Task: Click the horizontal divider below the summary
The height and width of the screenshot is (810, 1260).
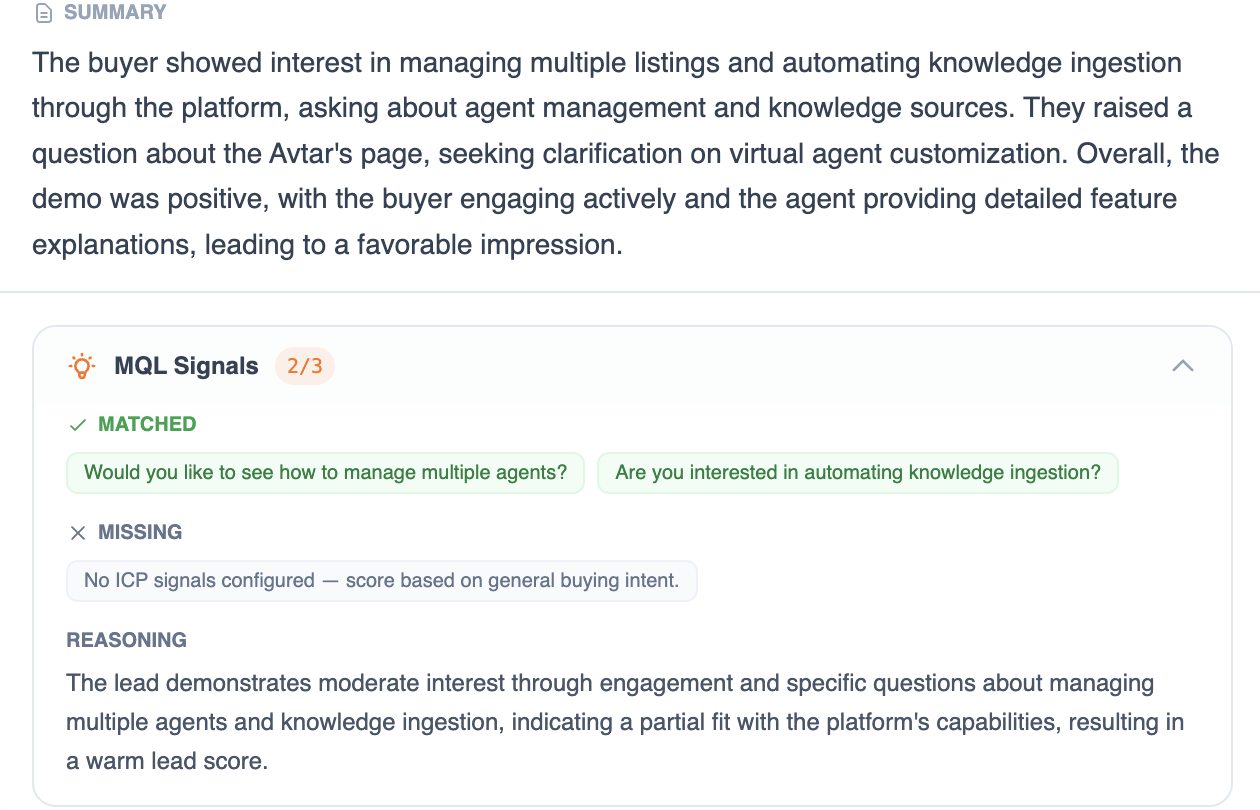Action: coord(630,292)
